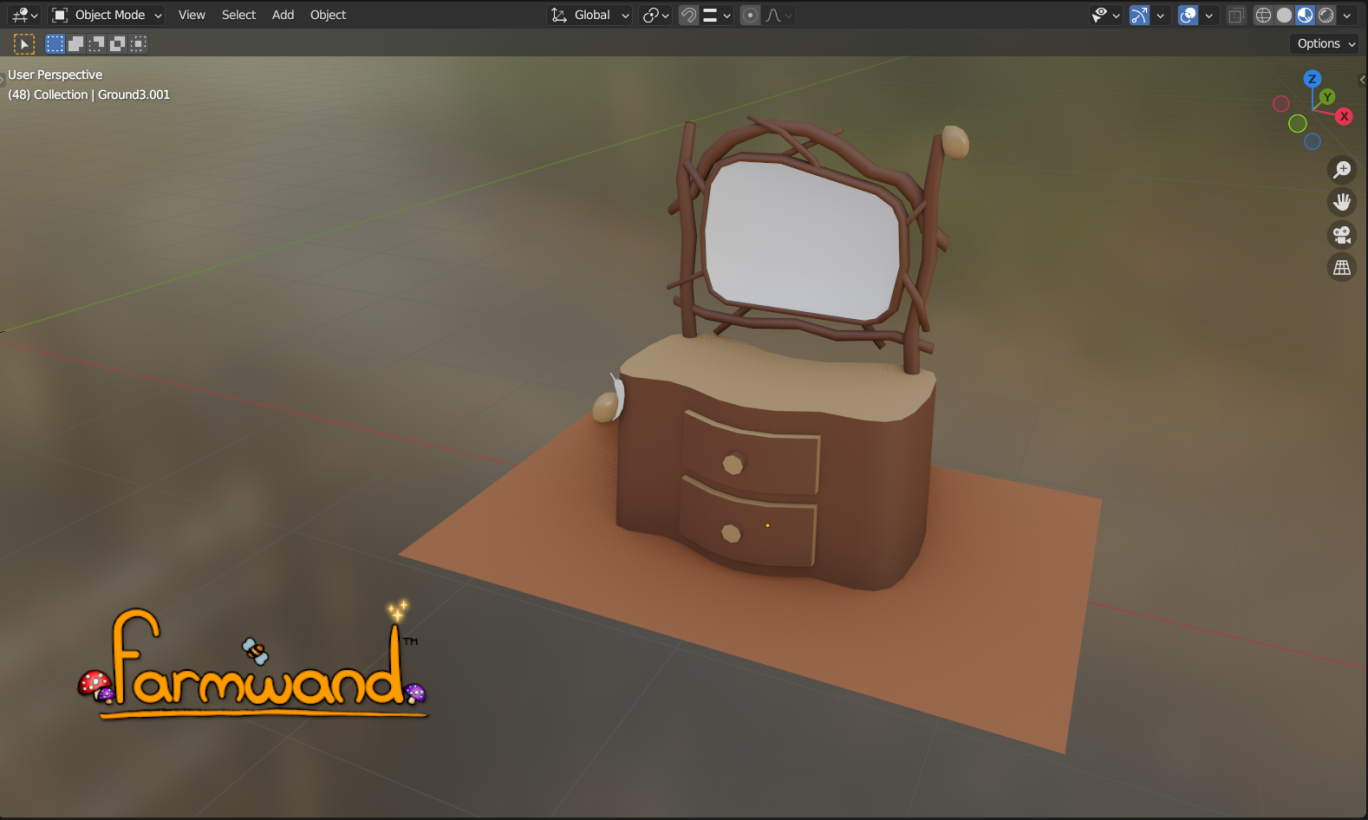Open the View menu
Screen dimensions: 1368x820
[x=192, y=15]
